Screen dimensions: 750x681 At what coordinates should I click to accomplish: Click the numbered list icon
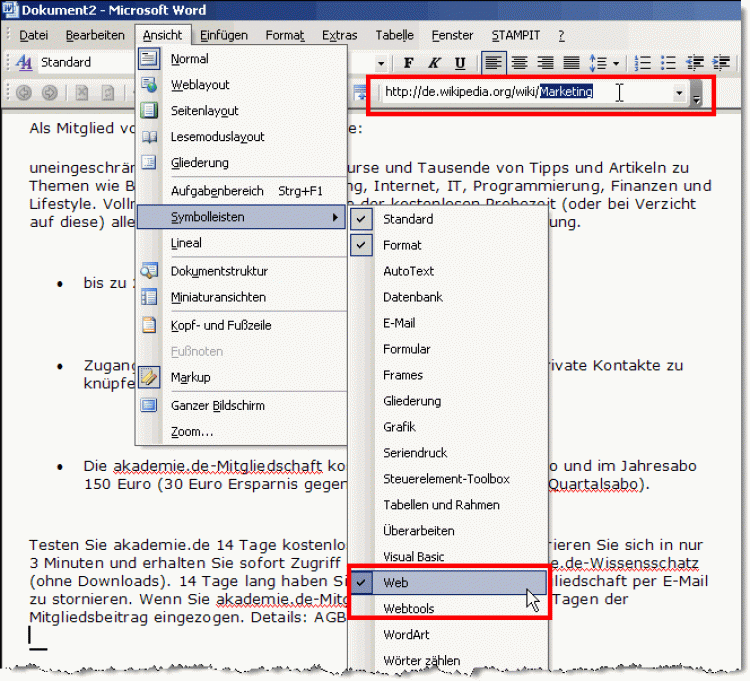tap(643, 63)
